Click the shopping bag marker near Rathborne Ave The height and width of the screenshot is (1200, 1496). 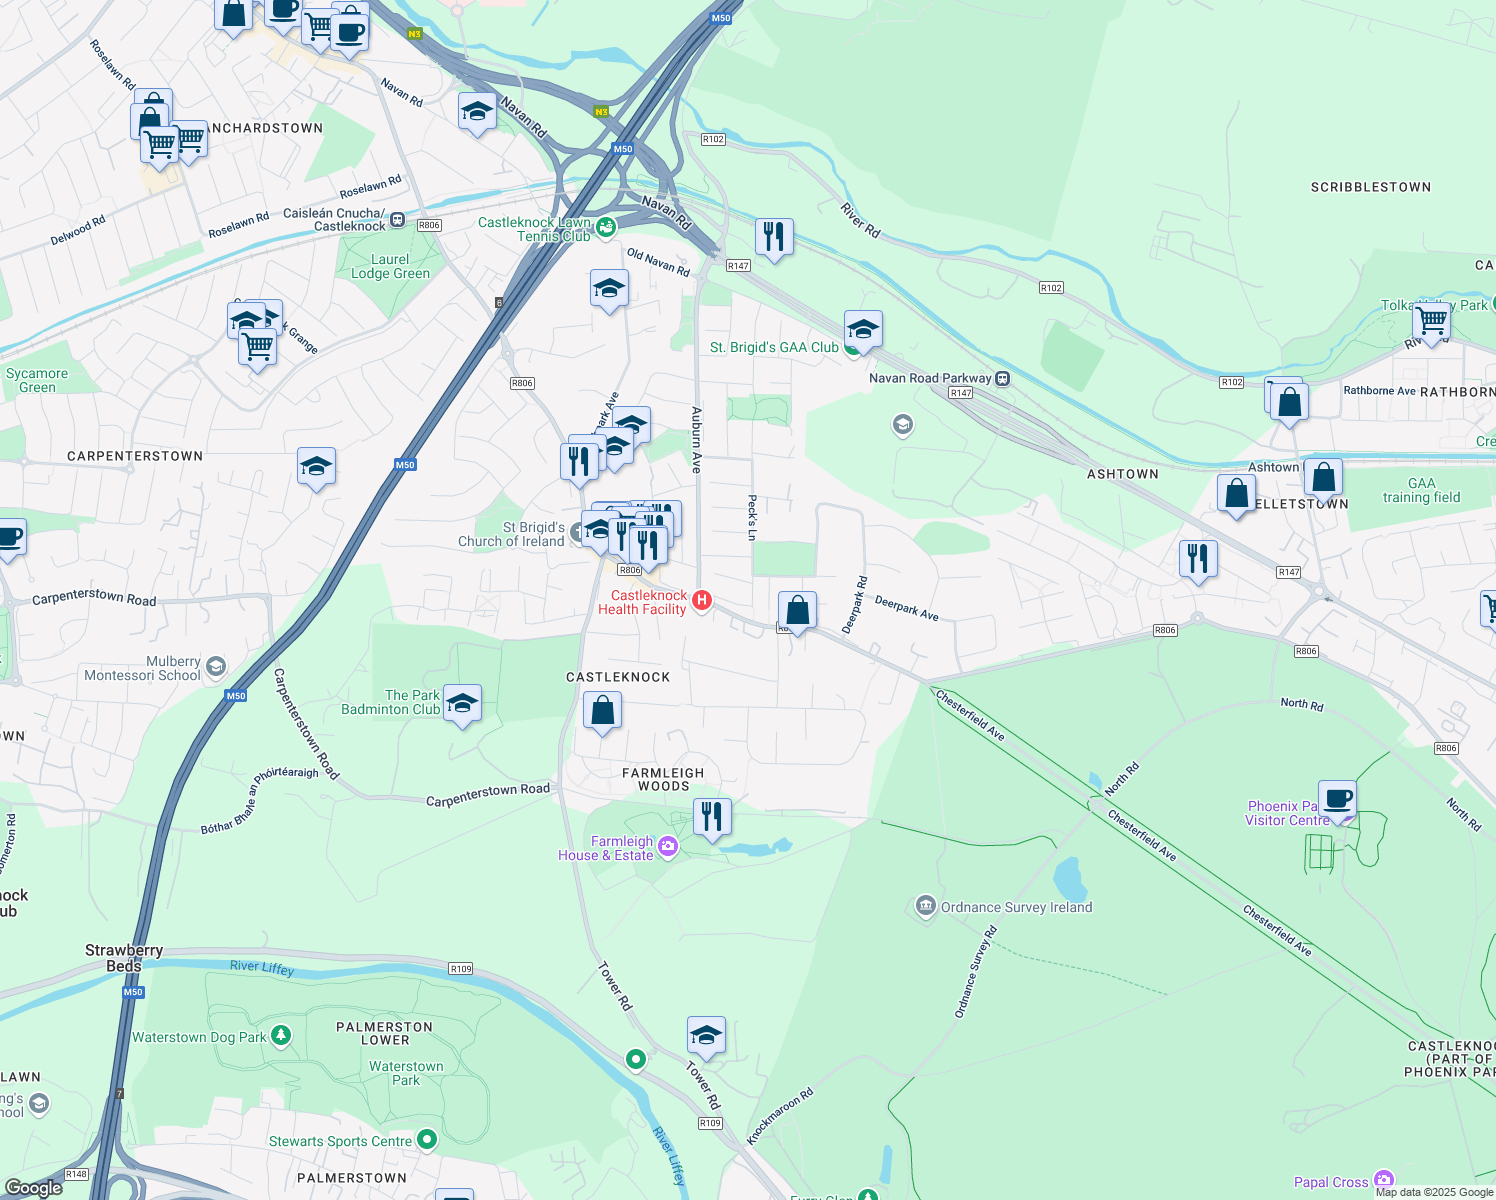point(1290,404)
